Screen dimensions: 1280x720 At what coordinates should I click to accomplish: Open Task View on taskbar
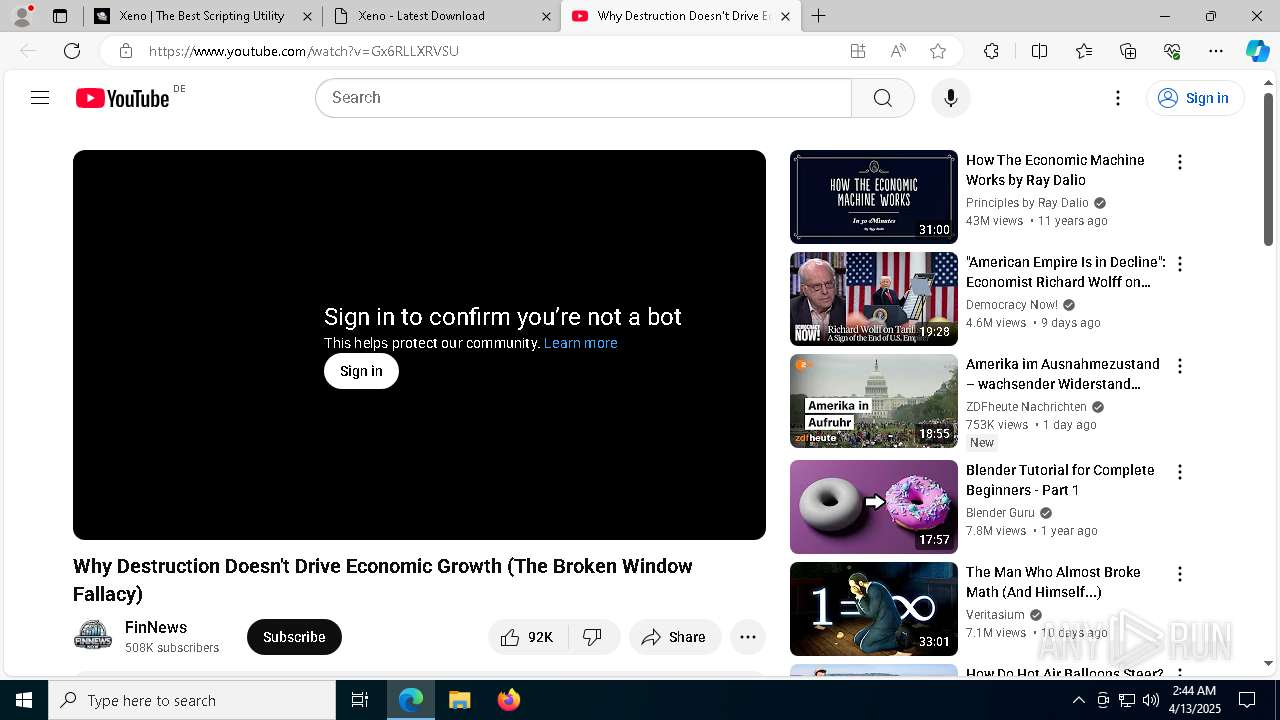point(360,700)
